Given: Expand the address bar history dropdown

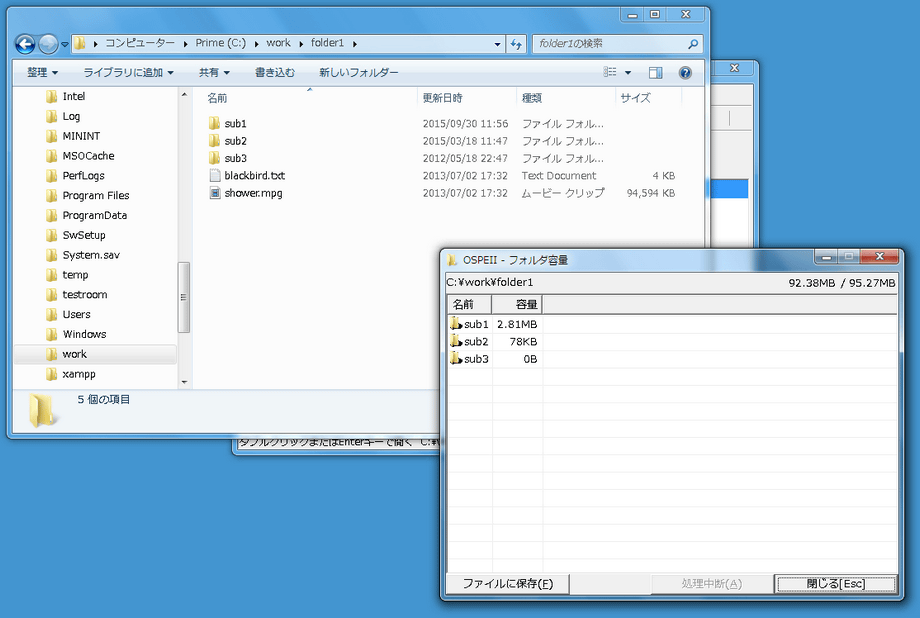Looking at the screenshot, I should pyautogui.click(x=498, y=44).
